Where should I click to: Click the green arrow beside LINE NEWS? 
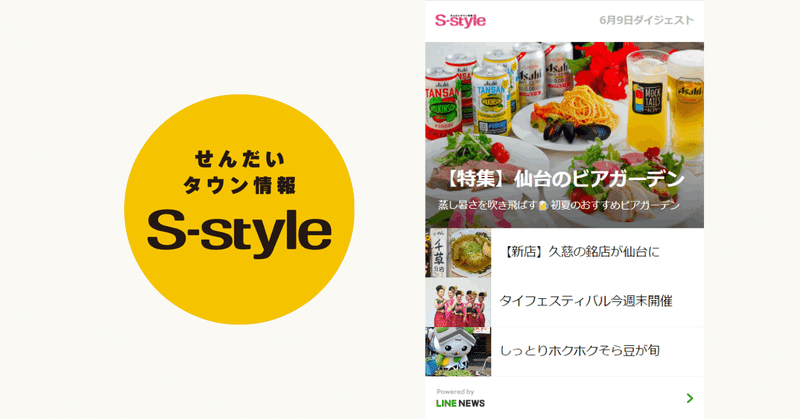coord(690,398)
